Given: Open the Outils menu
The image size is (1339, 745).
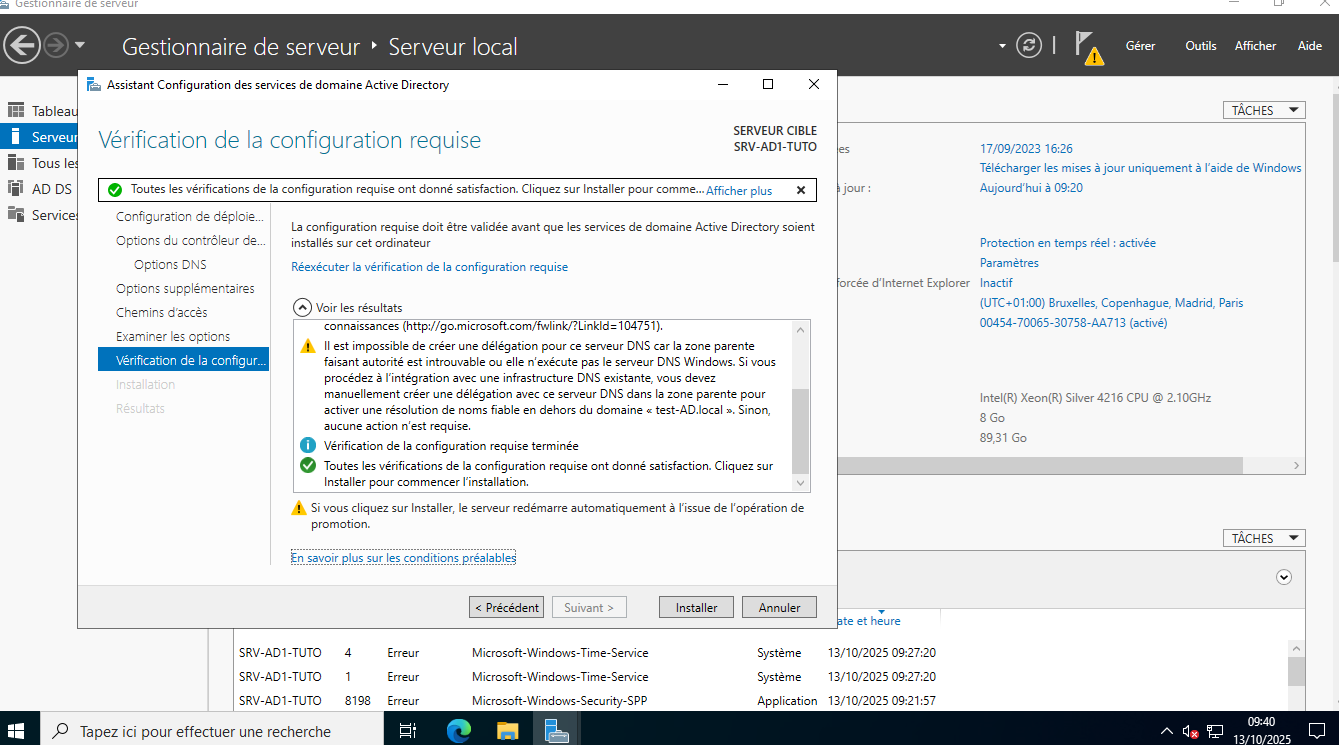Looking at the screenshot, I should (1200, 46).
